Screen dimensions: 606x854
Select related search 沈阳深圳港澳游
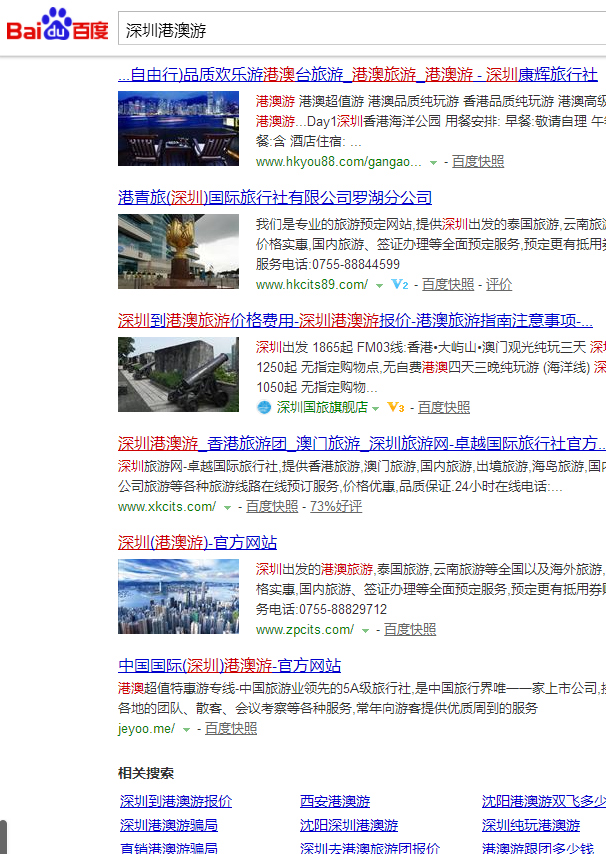click(x=349, y=825)
